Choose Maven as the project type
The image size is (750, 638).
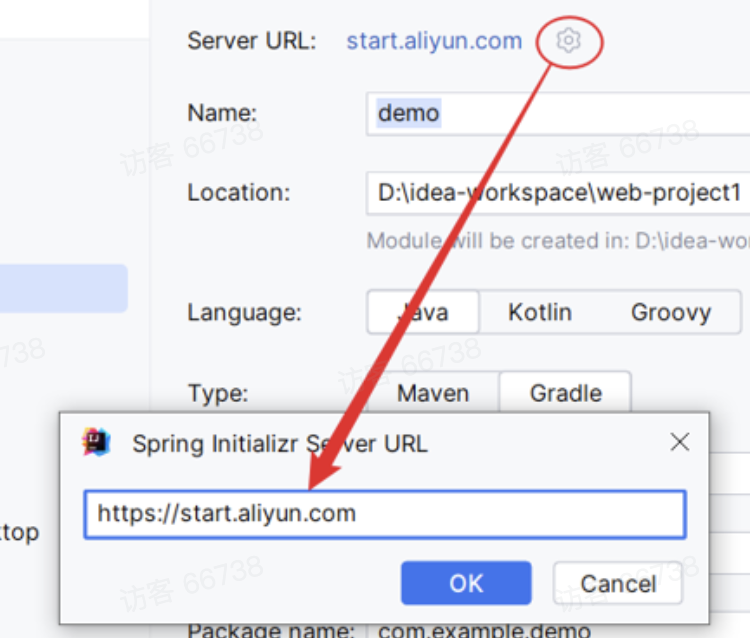point(433,393)
